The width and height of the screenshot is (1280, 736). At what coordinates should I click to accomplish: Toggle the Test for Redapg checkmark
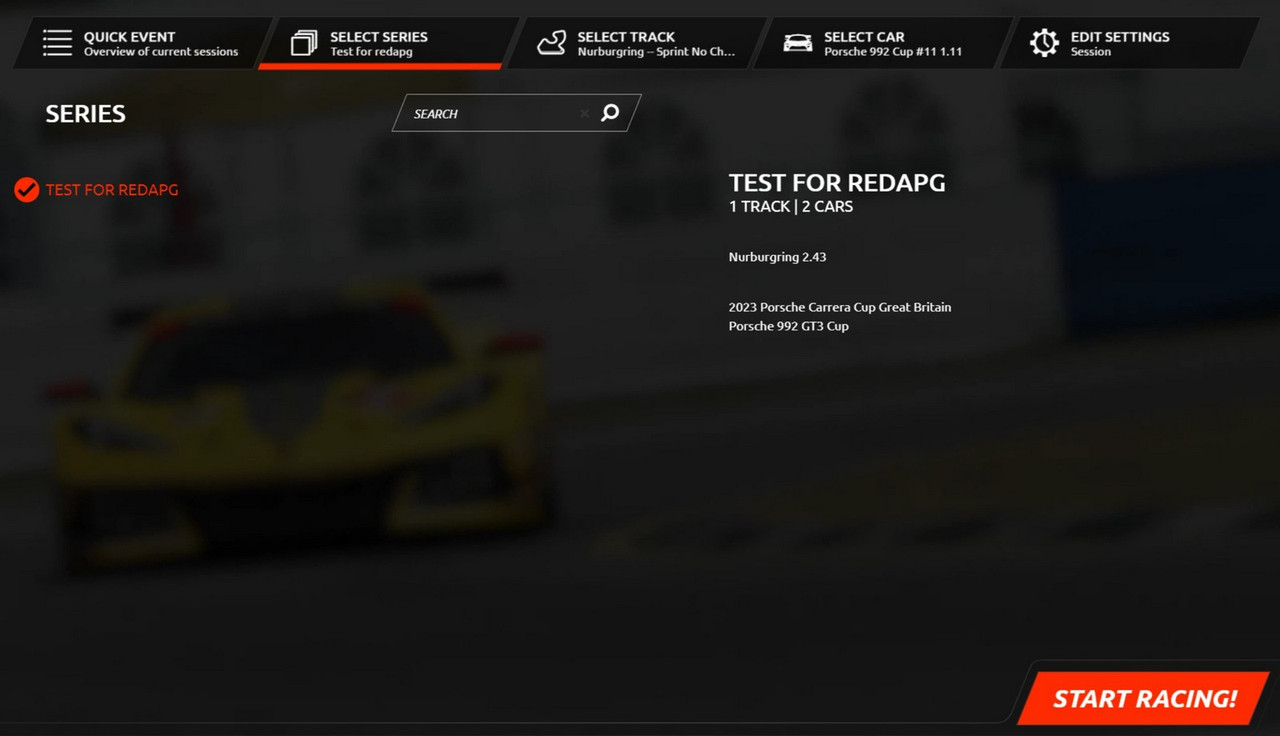pos(27,189)
